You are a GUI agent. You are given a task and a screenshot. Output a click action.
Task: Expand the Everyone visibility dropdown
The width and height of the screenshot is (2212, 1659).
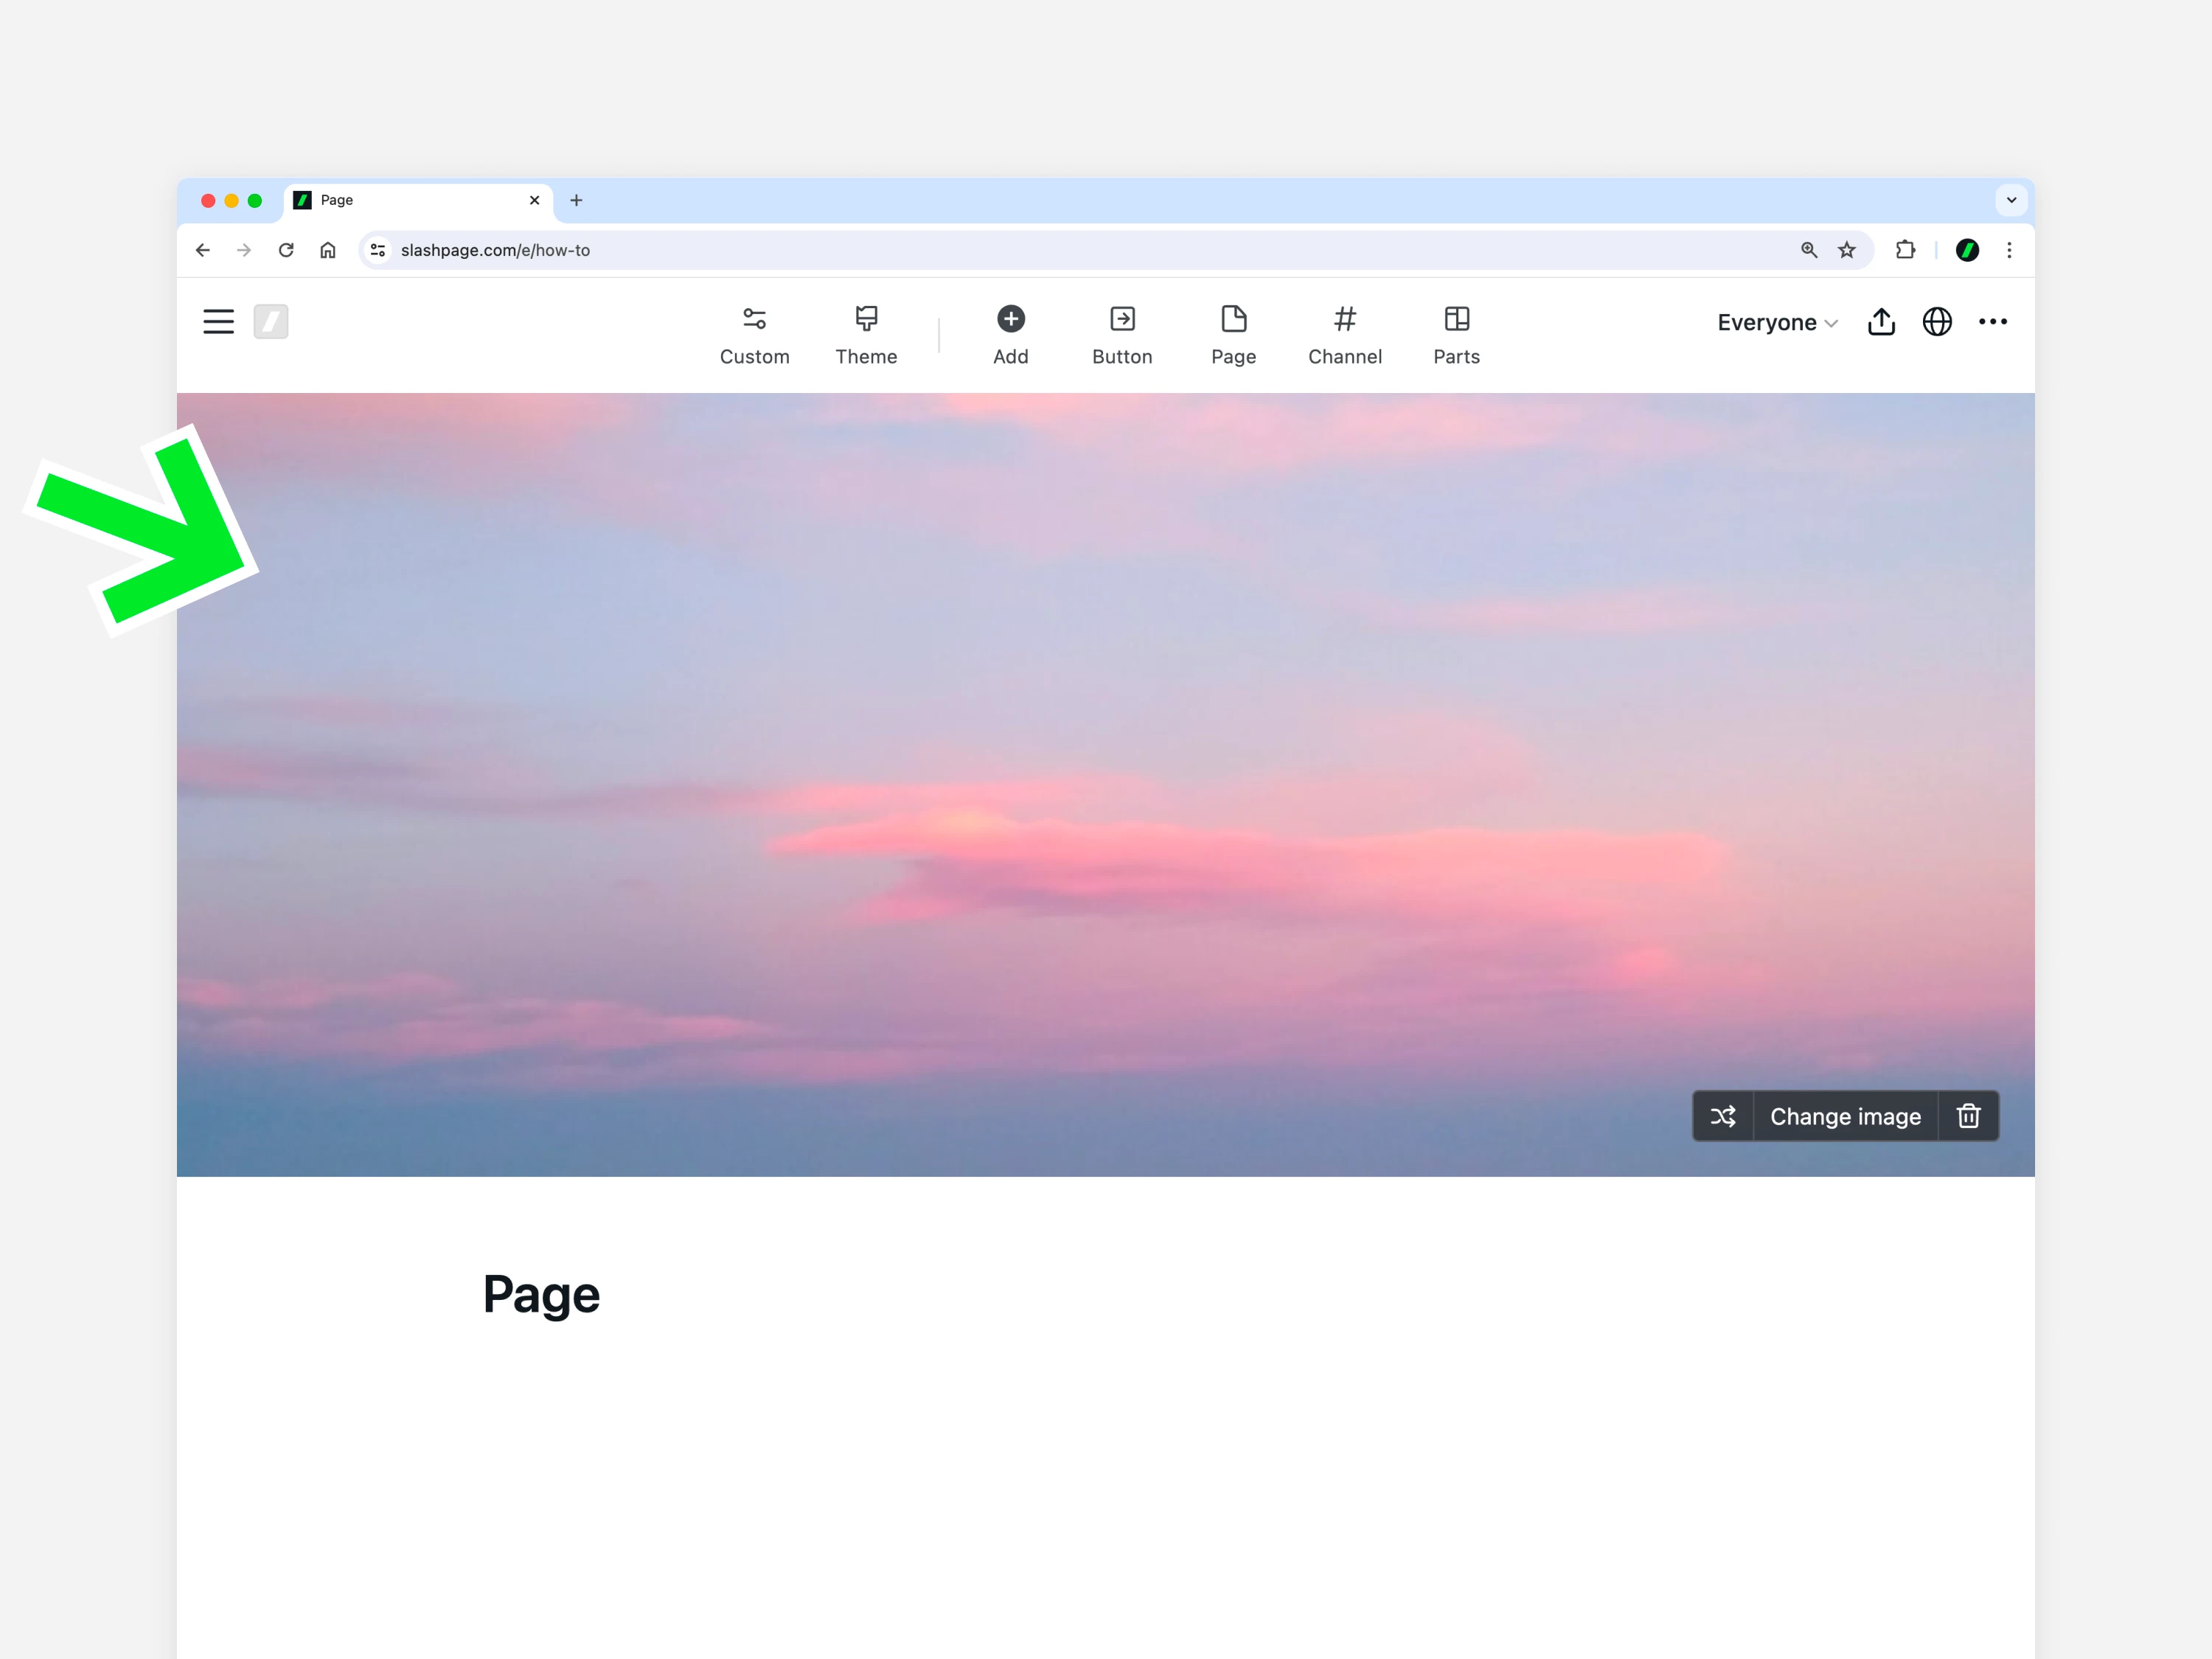point(1777,322)
